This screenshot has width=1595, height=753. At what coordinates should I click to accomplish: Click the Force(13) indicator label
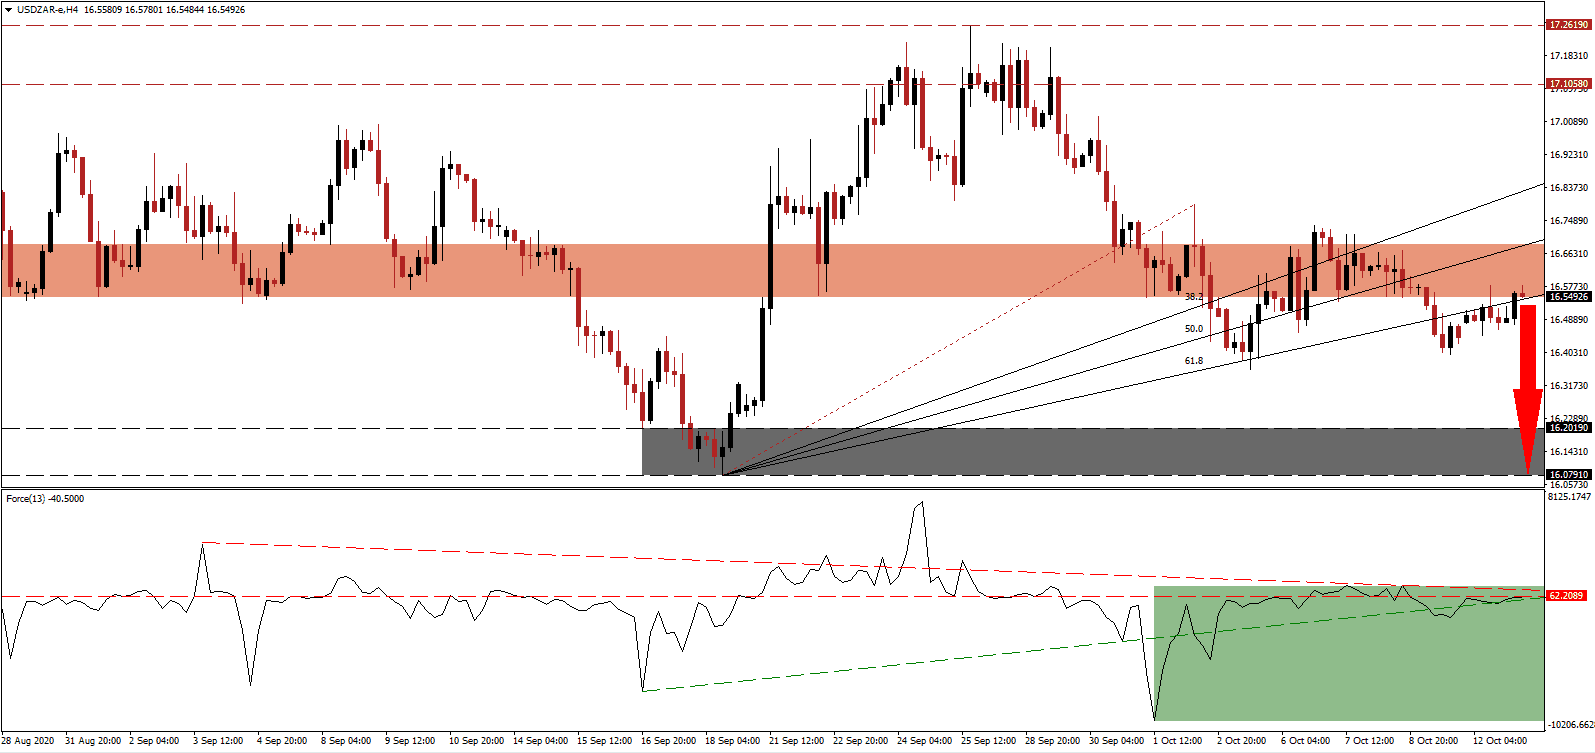[x=45, y=499]
